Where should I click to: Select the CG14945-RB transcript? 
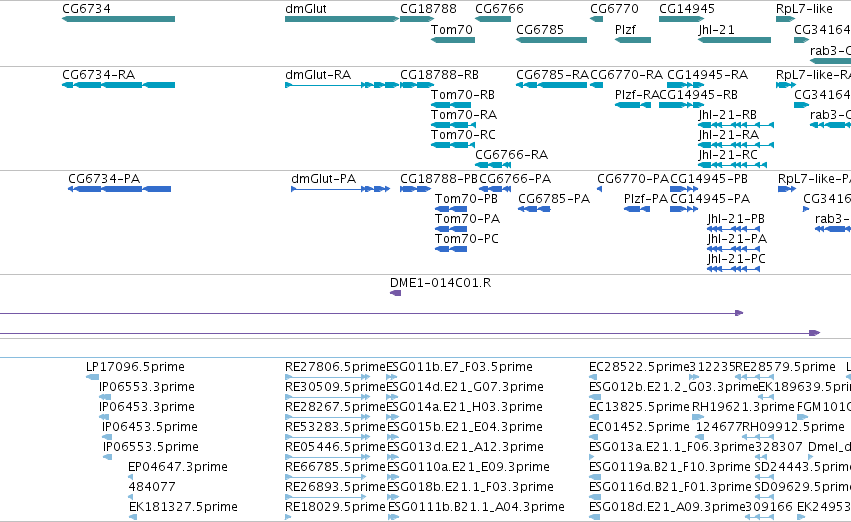(682, 105)
